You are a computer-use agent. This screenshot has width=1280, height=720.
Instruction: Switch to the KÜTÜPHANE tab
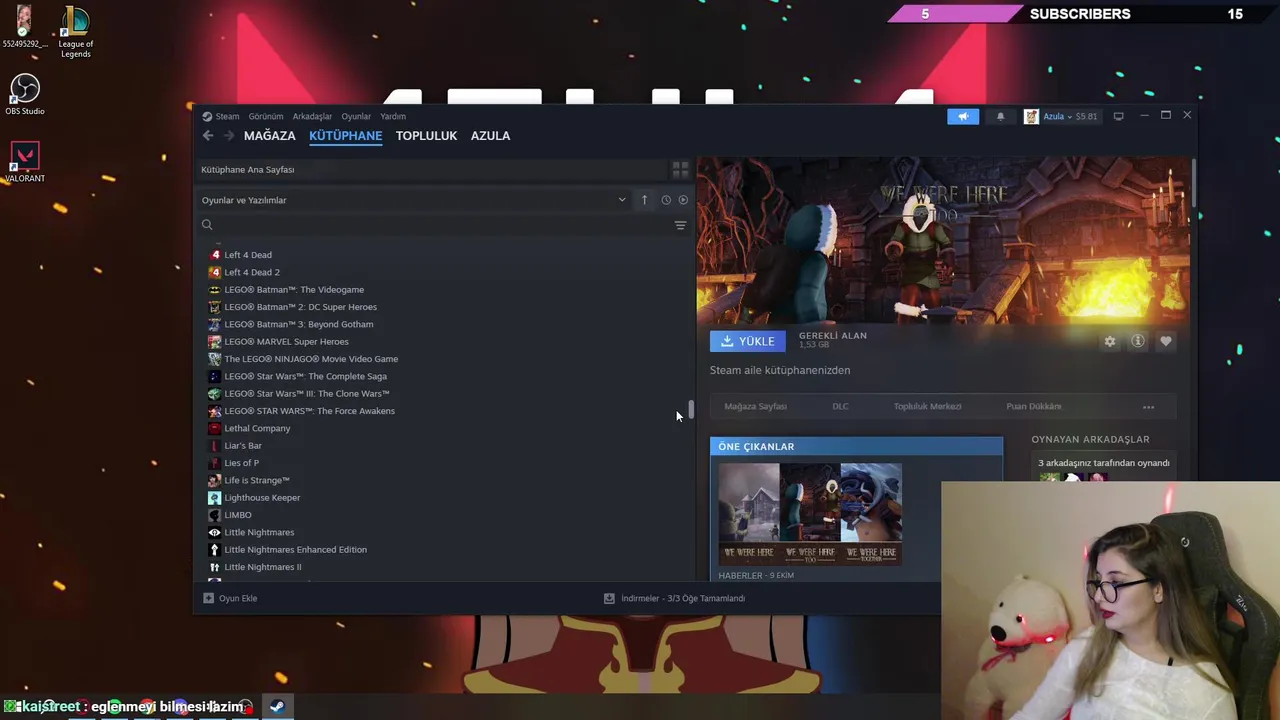(346, 135)
